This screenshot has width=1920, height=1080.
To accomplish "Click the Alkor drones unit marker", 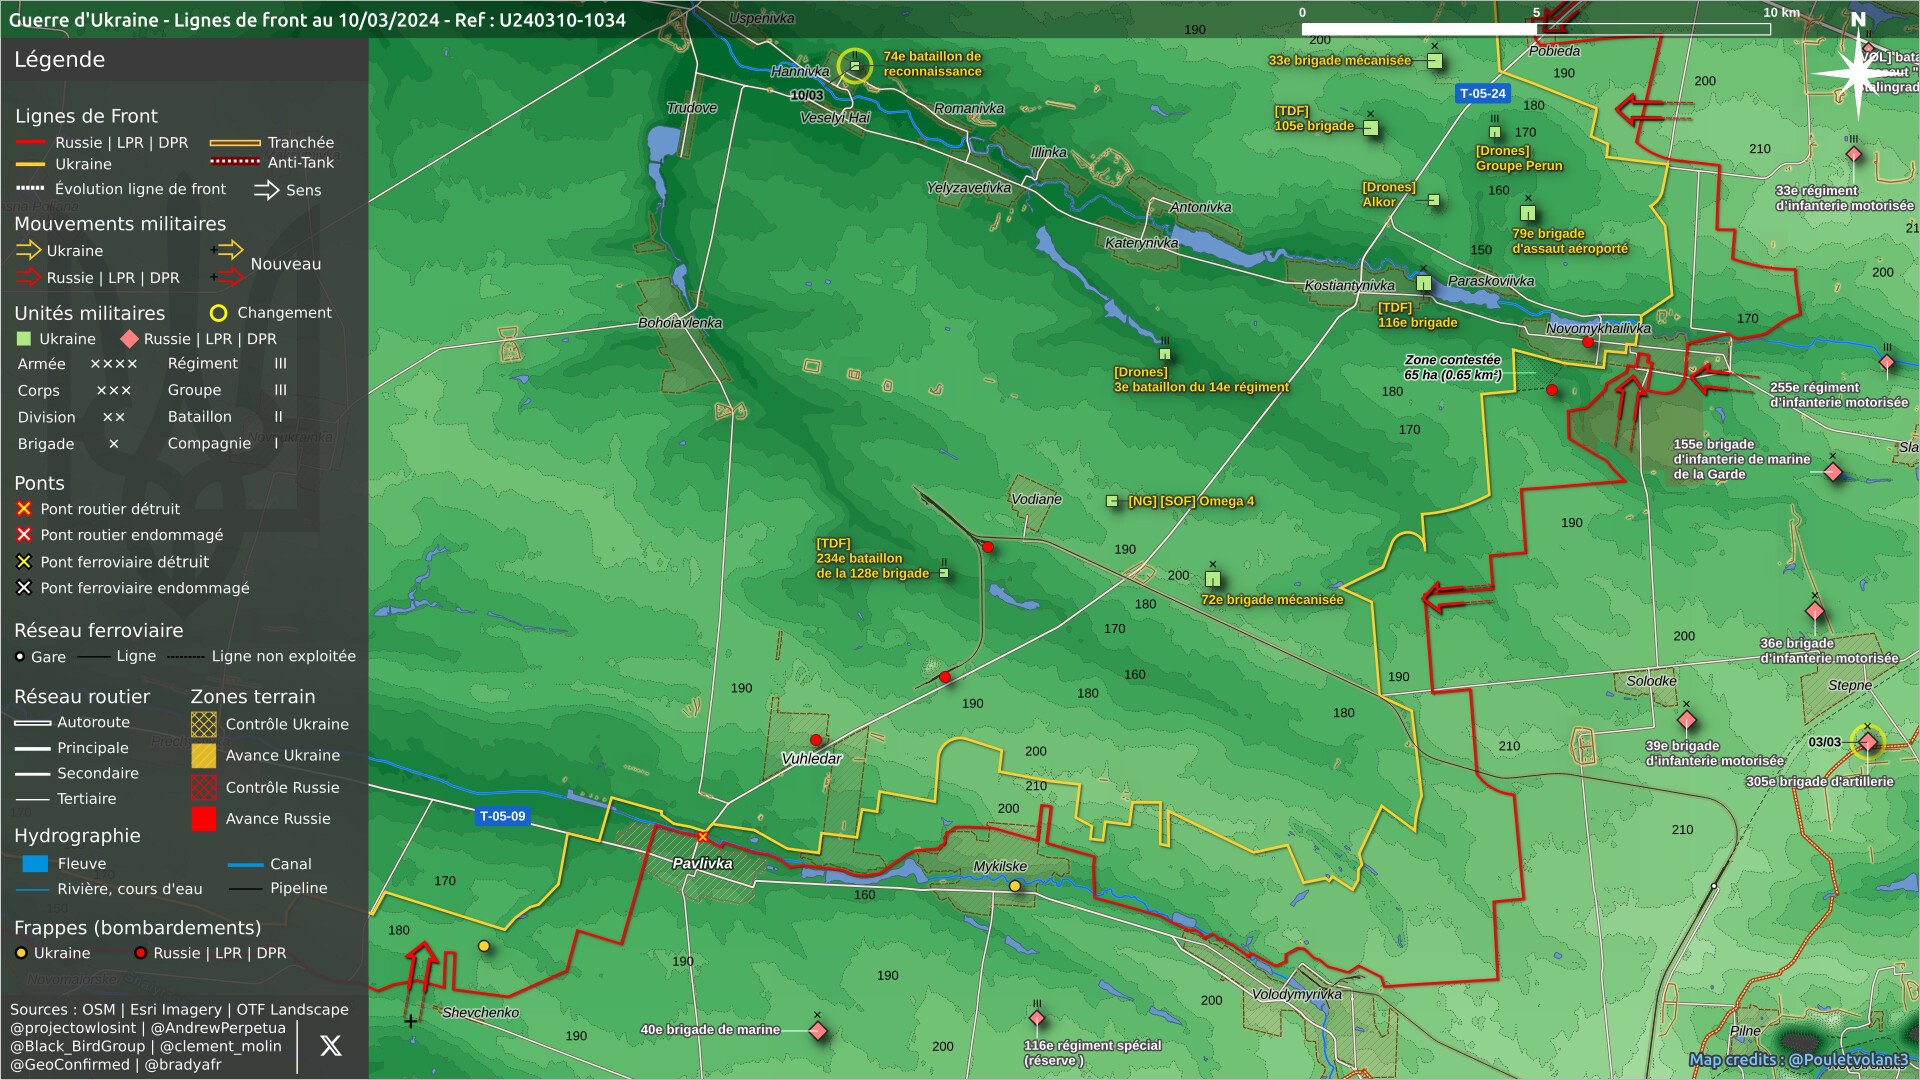I will pos(1434,200).
